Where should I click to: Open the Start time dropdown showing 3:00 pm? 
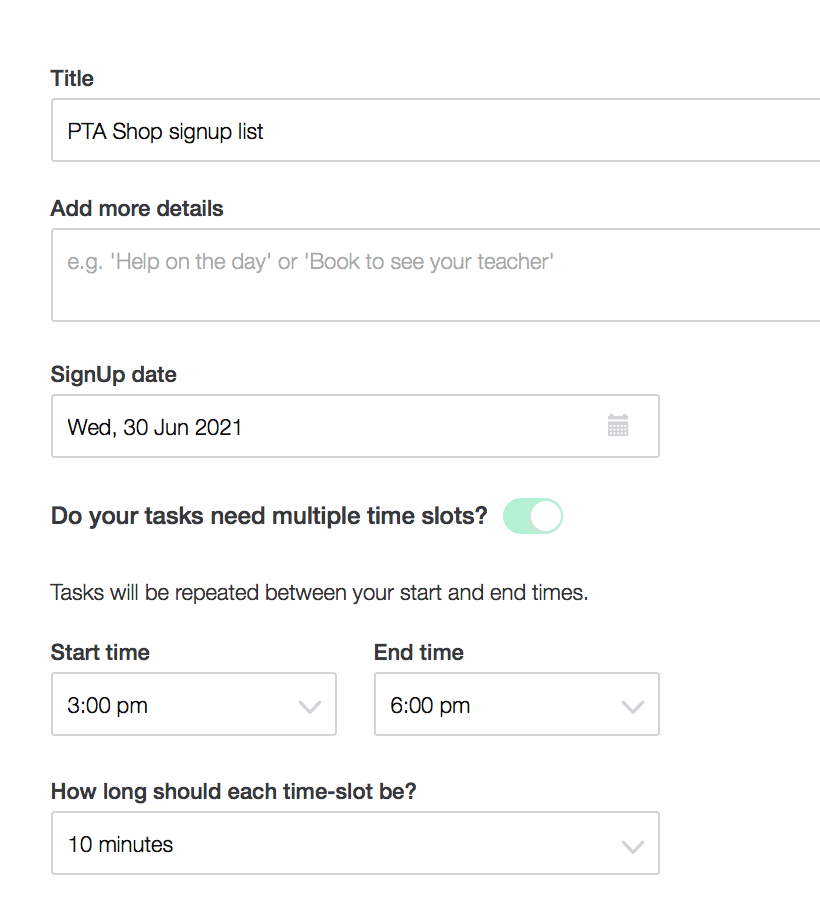tap(180, 705)
